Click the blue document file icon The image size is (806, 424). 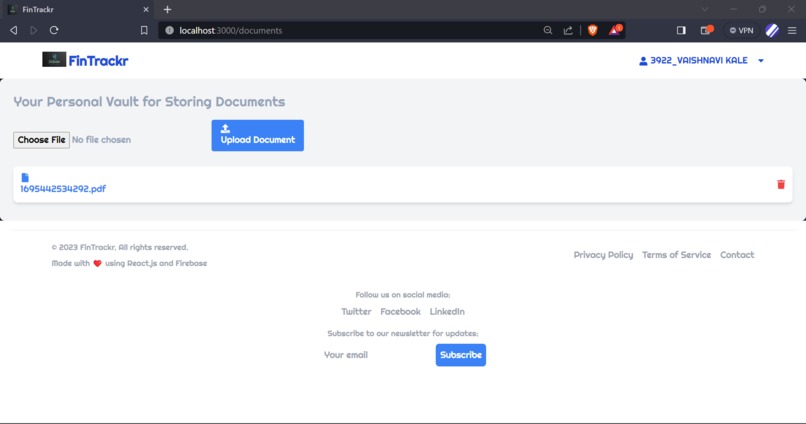tap(25, 177)
